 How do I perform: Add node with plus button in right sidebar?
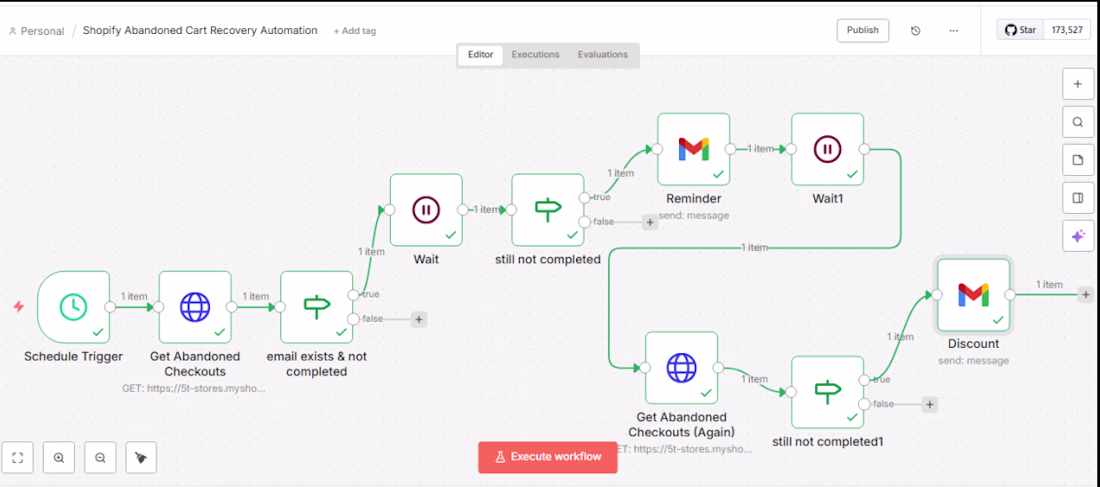[1078, 84]
